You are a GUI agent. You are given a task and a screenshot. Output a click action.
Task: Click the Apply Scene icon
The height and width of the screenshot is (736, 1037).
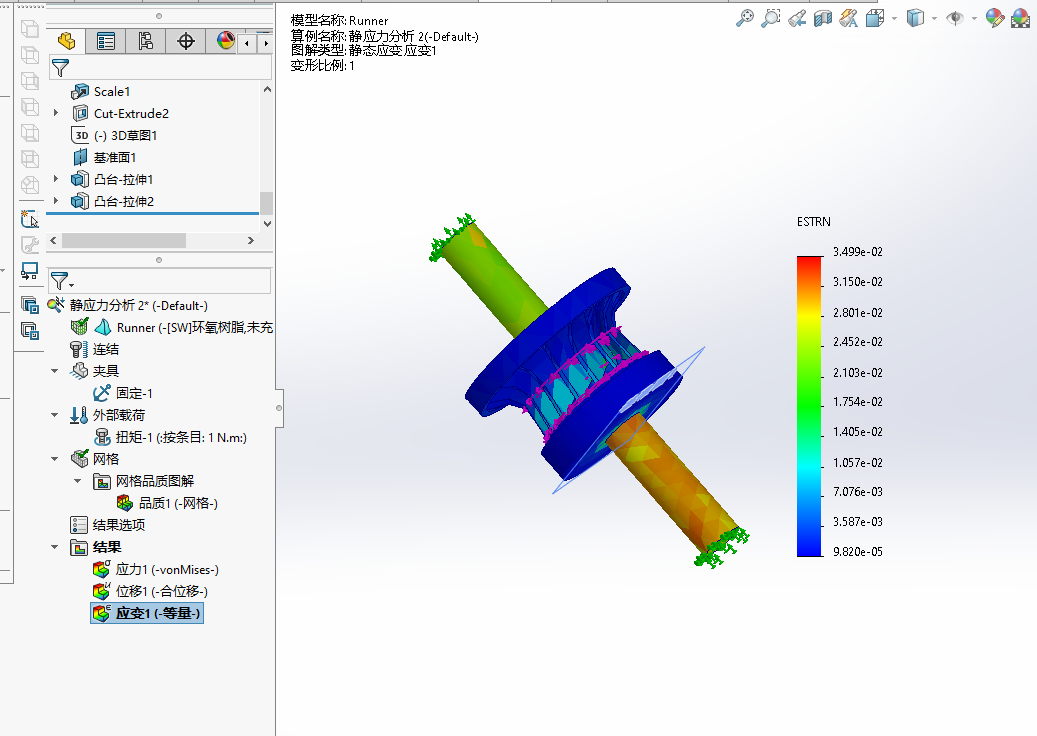pos(1020,18)
